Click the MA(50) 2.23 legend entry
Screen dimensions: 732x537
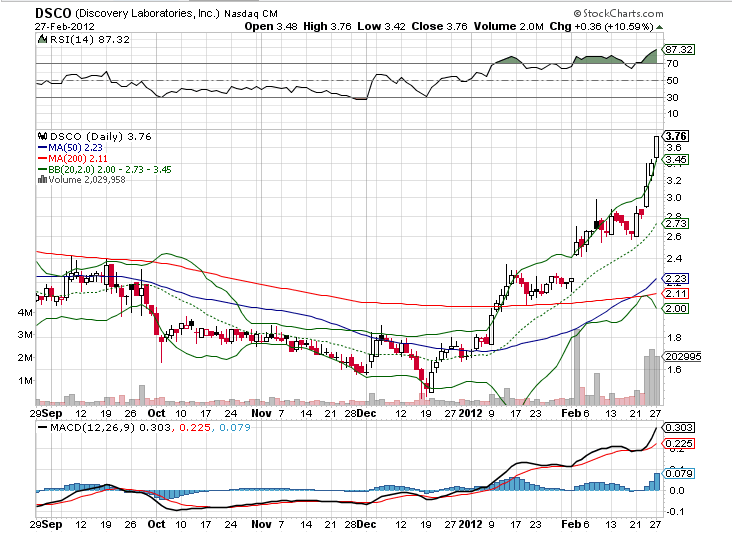(x=75, y=148)
